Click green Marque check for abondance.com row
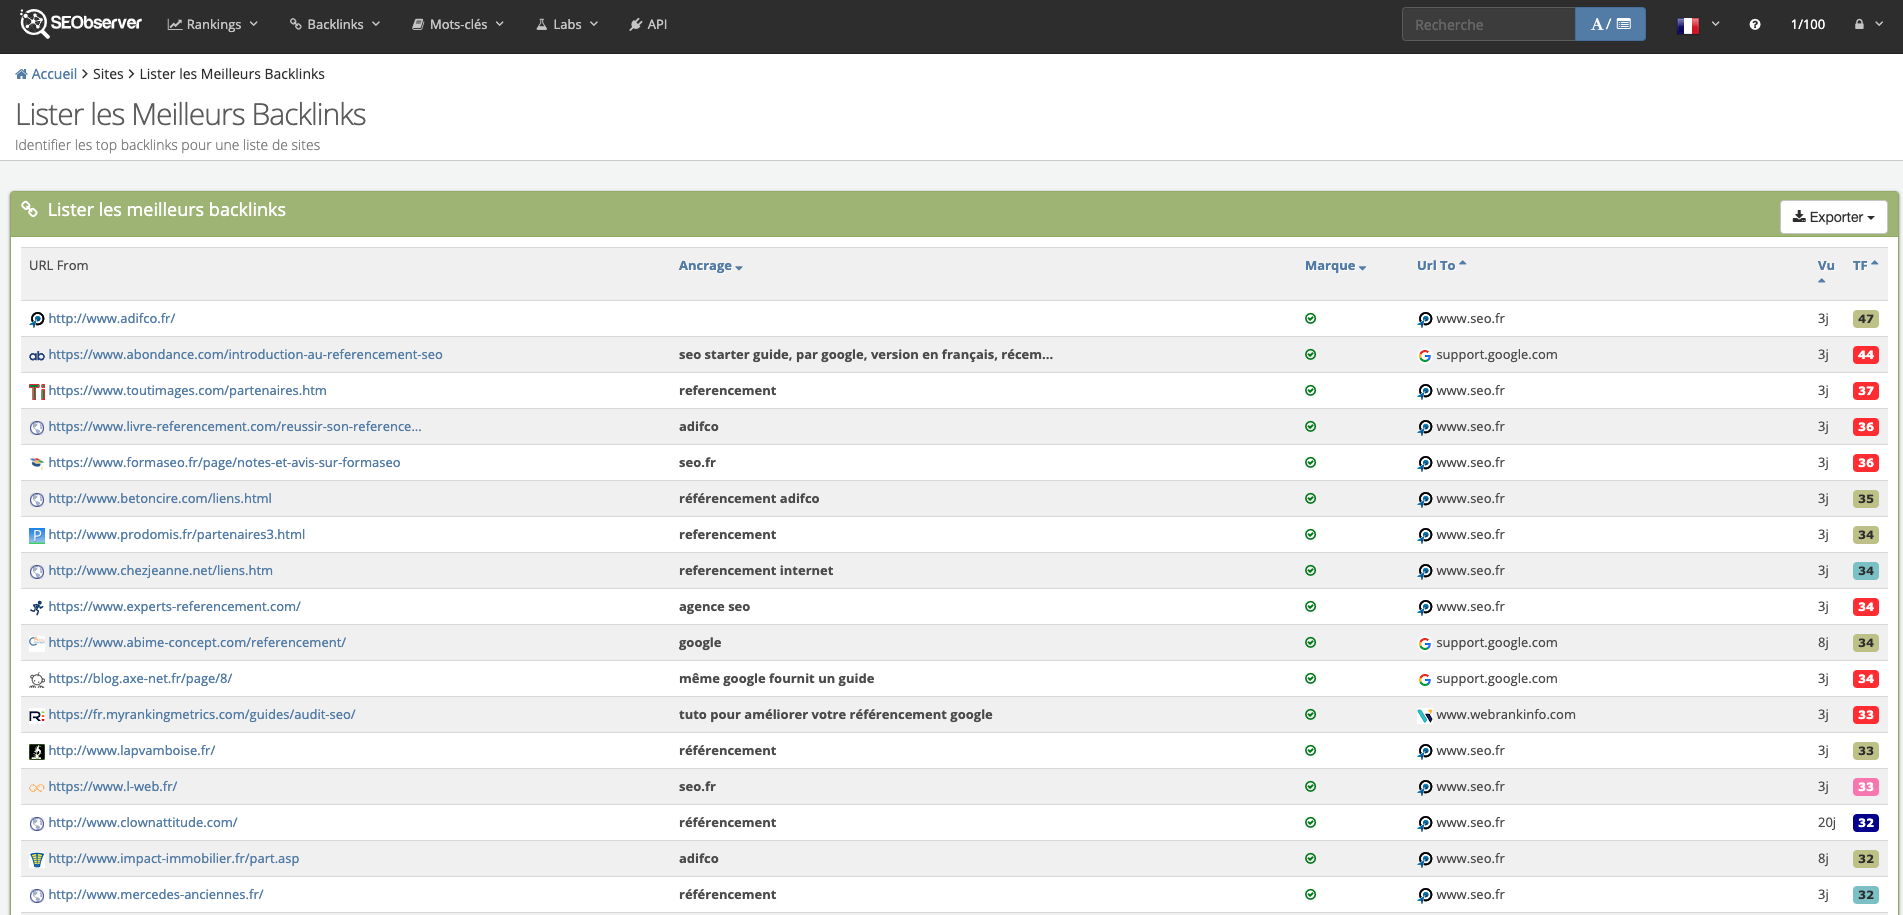The width and height of the screenshot is (1903, 915). 1310,355
